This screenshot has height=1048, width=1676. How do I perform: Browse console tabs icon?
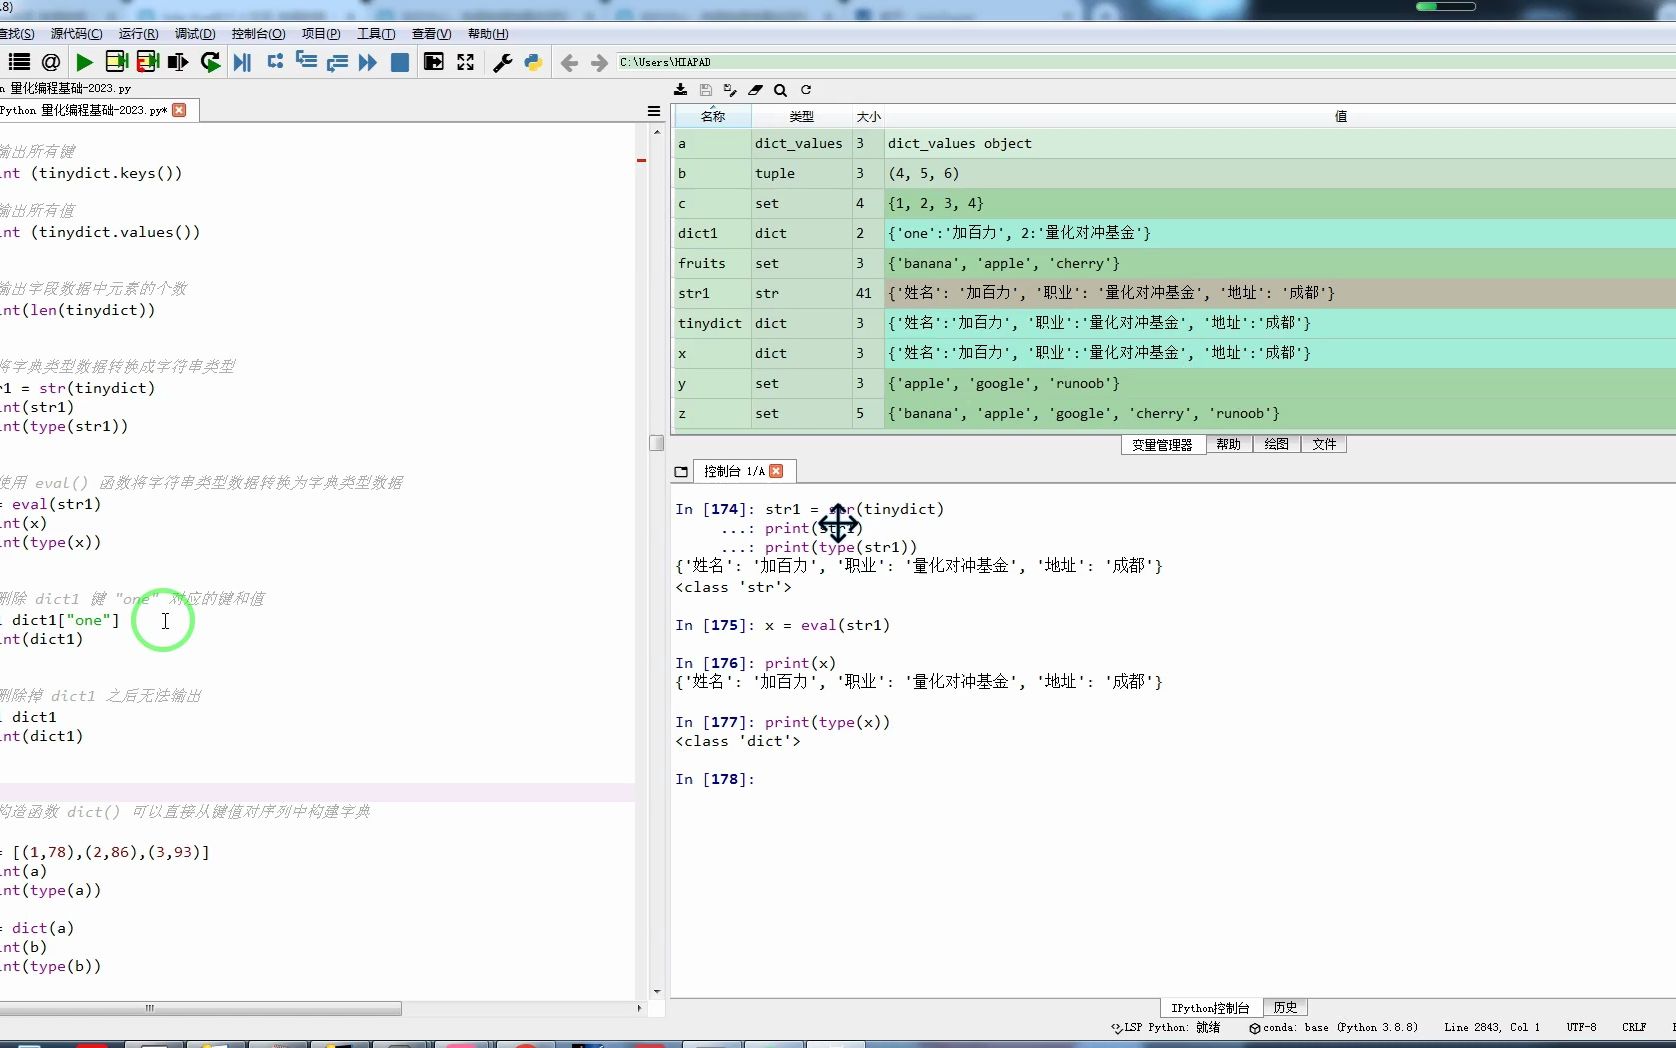click(681, 471)
